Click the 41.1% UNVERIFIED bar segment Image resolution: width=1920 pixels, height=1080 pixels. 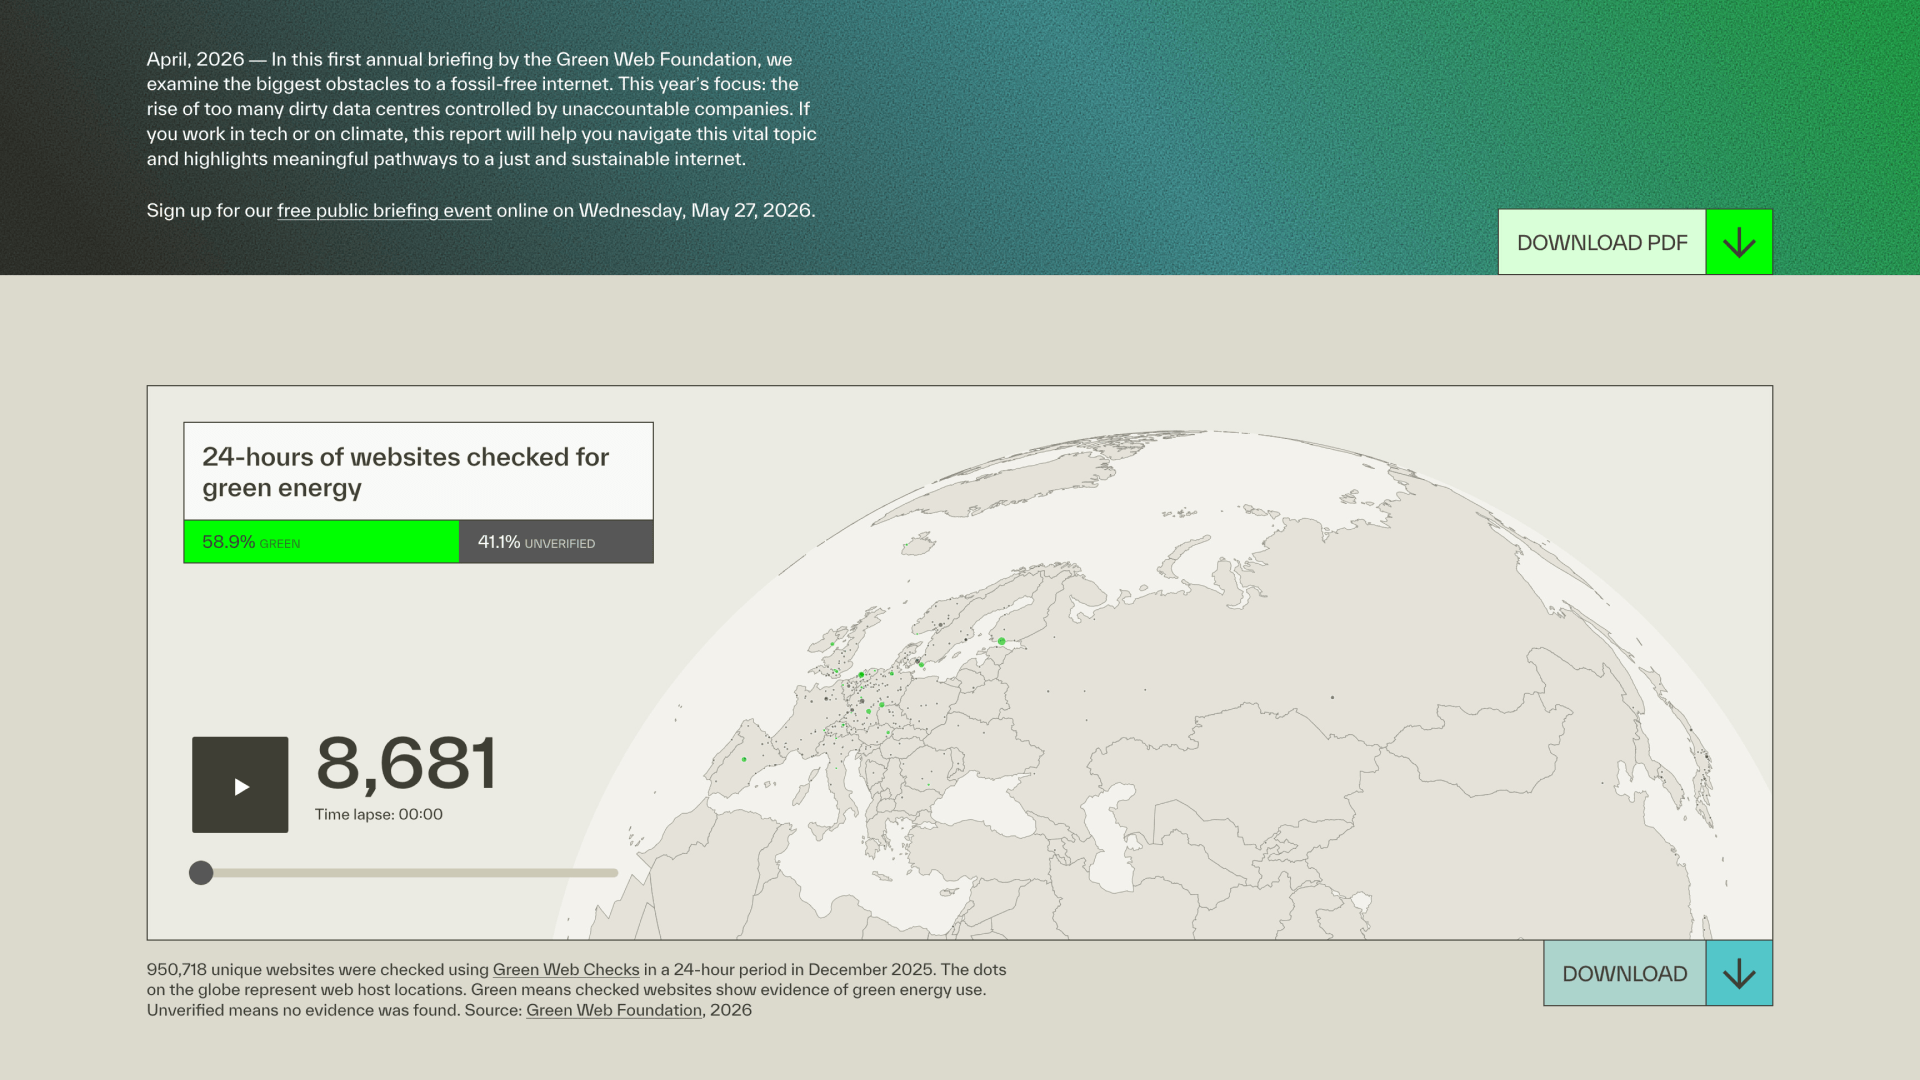click(556, 542)
